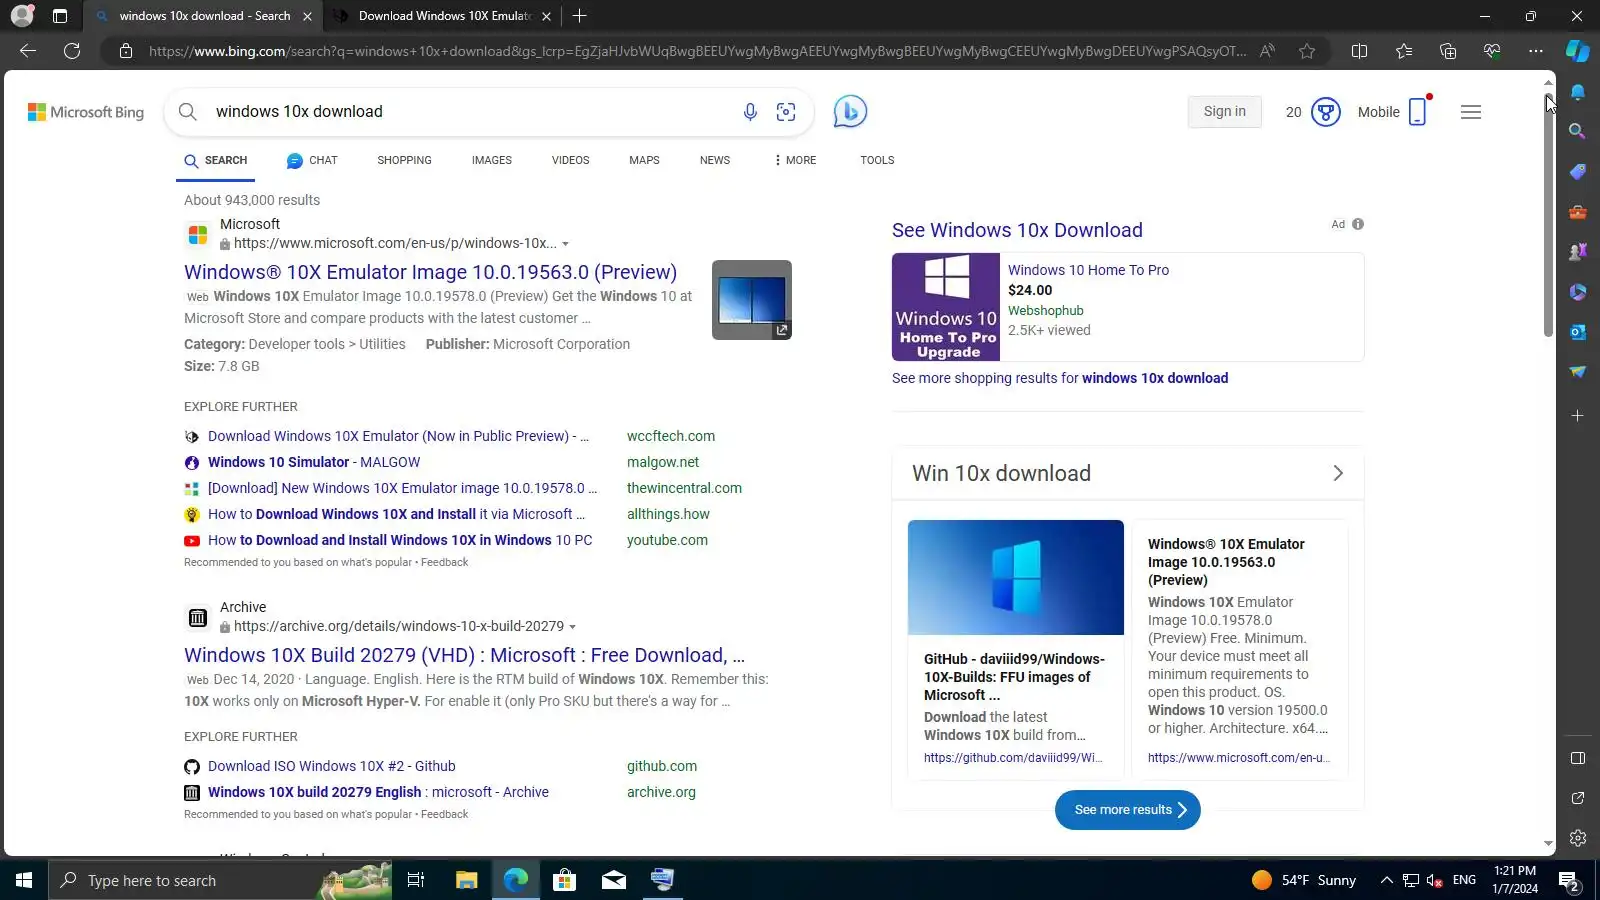Screen dimensions: 1600x900
Task: Refresh the Bing search page
Action: pyautogui.click(x=72, y=51)
